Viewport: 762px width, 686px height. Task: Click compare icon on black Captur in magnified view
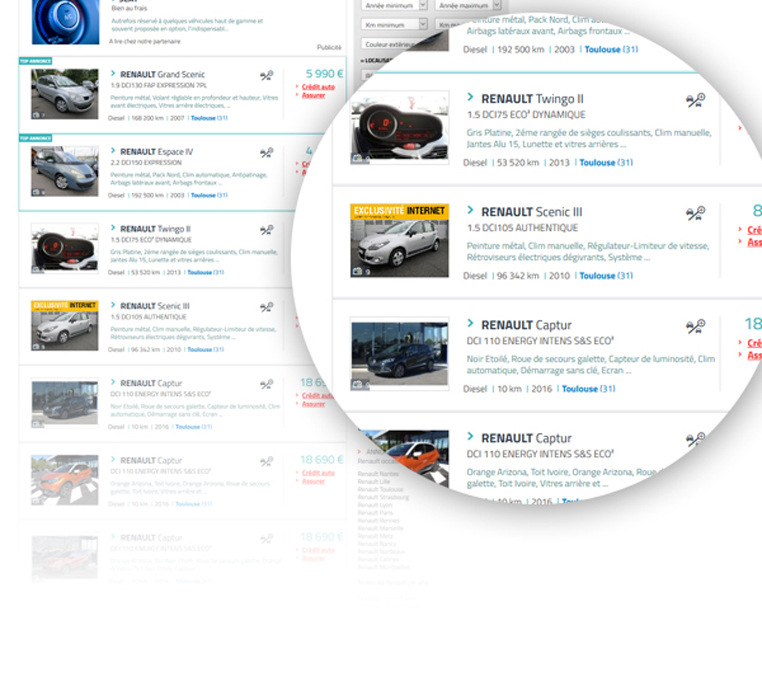click(695, 326)
